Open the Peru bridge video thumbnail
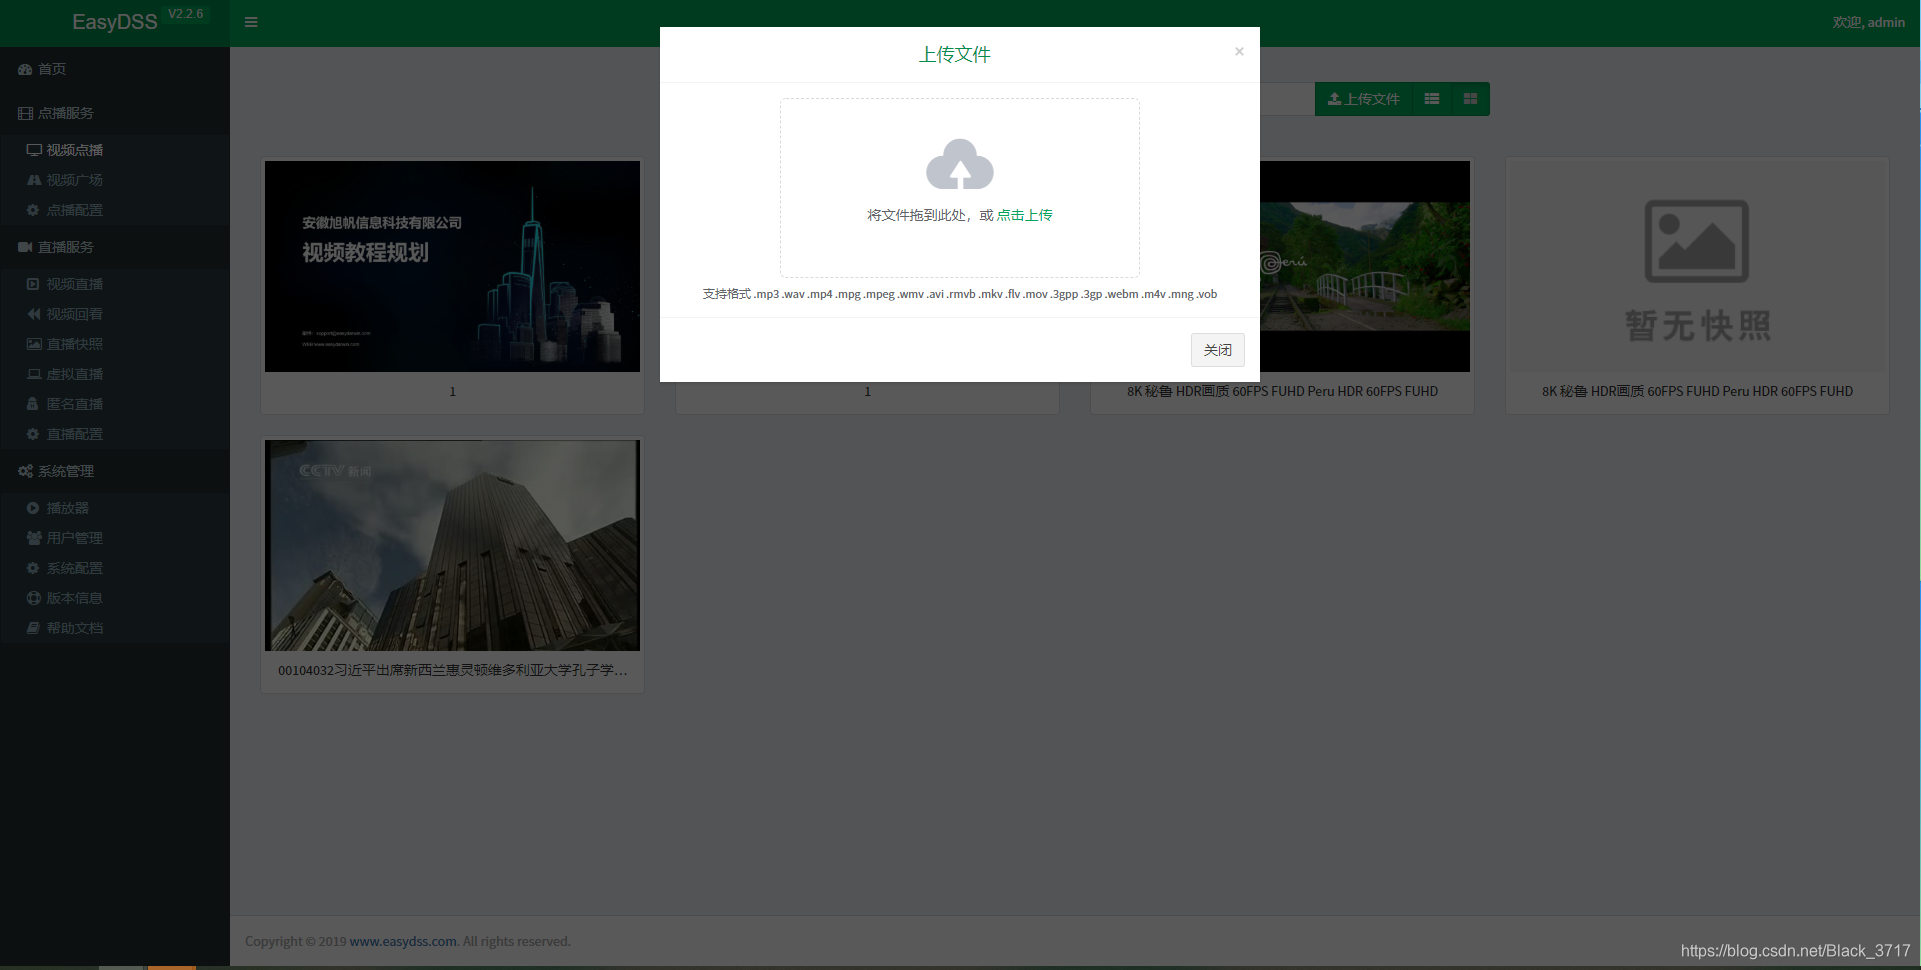The height and width of the screenshot is (970, 1921). pos(1365,266)
